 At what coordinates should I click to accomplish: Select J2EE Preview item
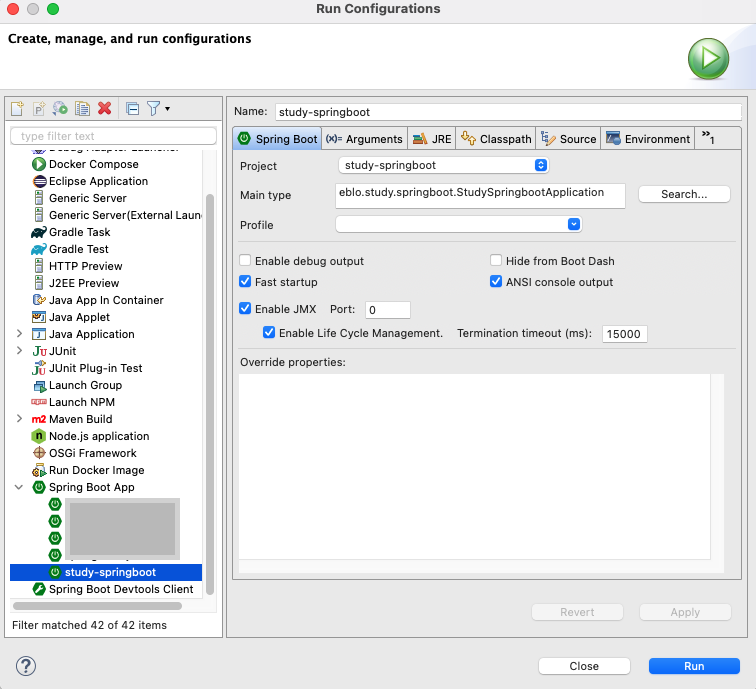(76, 283)
